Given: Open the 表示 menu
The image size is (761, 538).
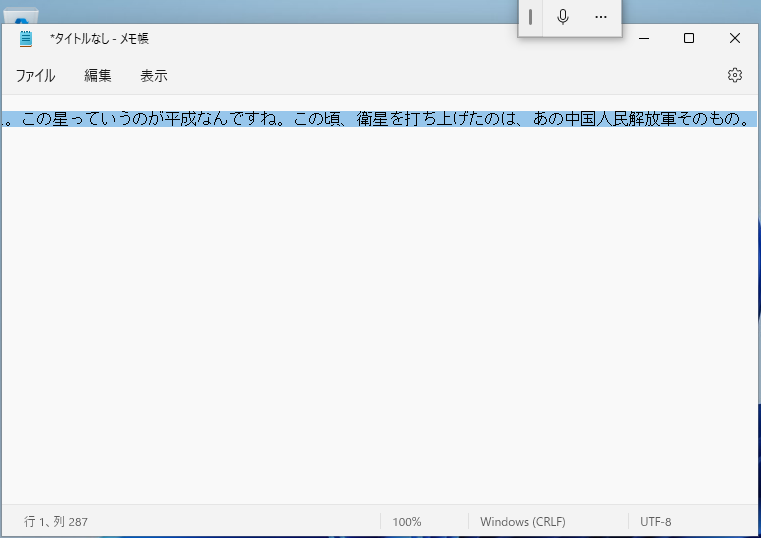Looking at the screenshot, I should (154, 76).
